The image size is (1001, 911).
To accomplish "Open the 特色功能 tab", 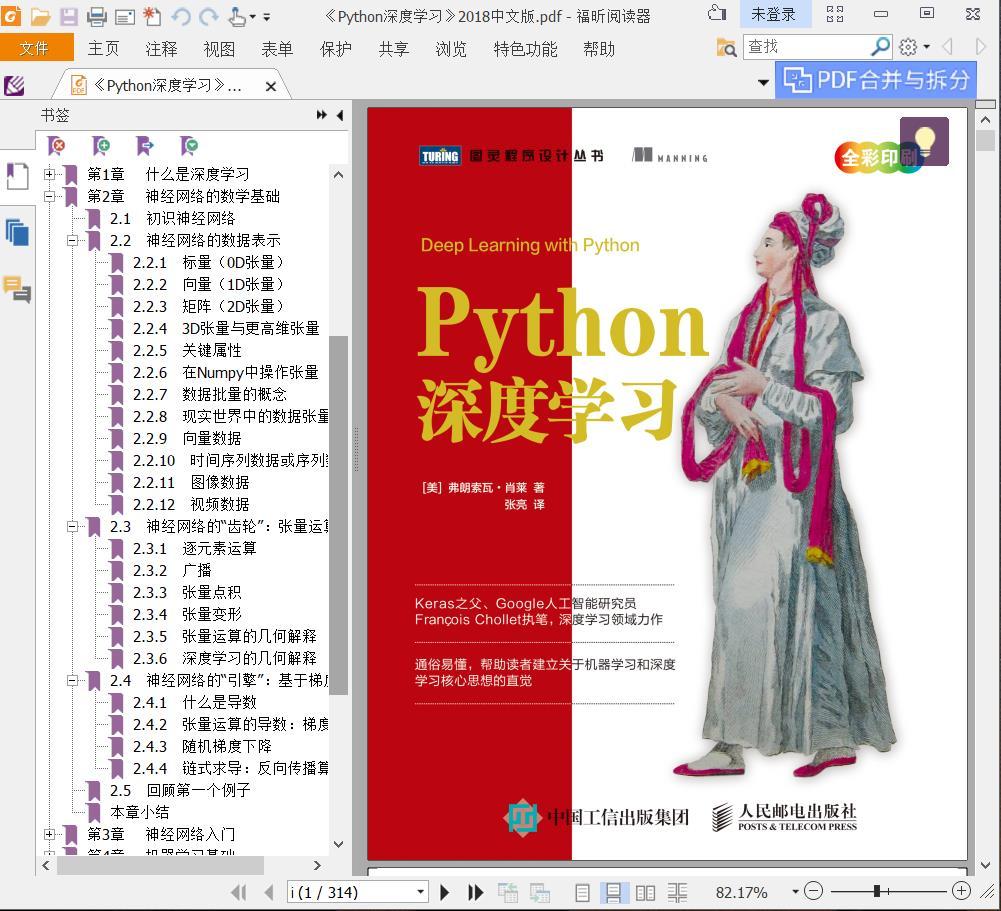I will 525,49.
